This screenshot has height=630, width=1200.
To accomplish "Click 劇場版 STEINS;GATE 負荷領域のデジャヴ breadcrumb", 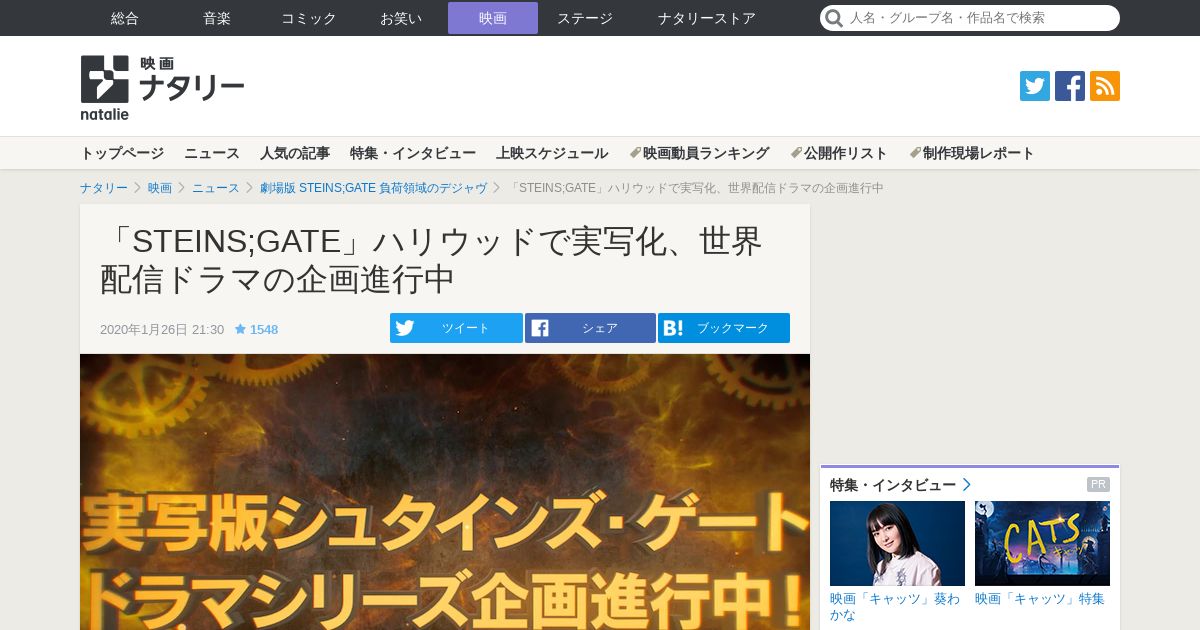I will 374,188.
